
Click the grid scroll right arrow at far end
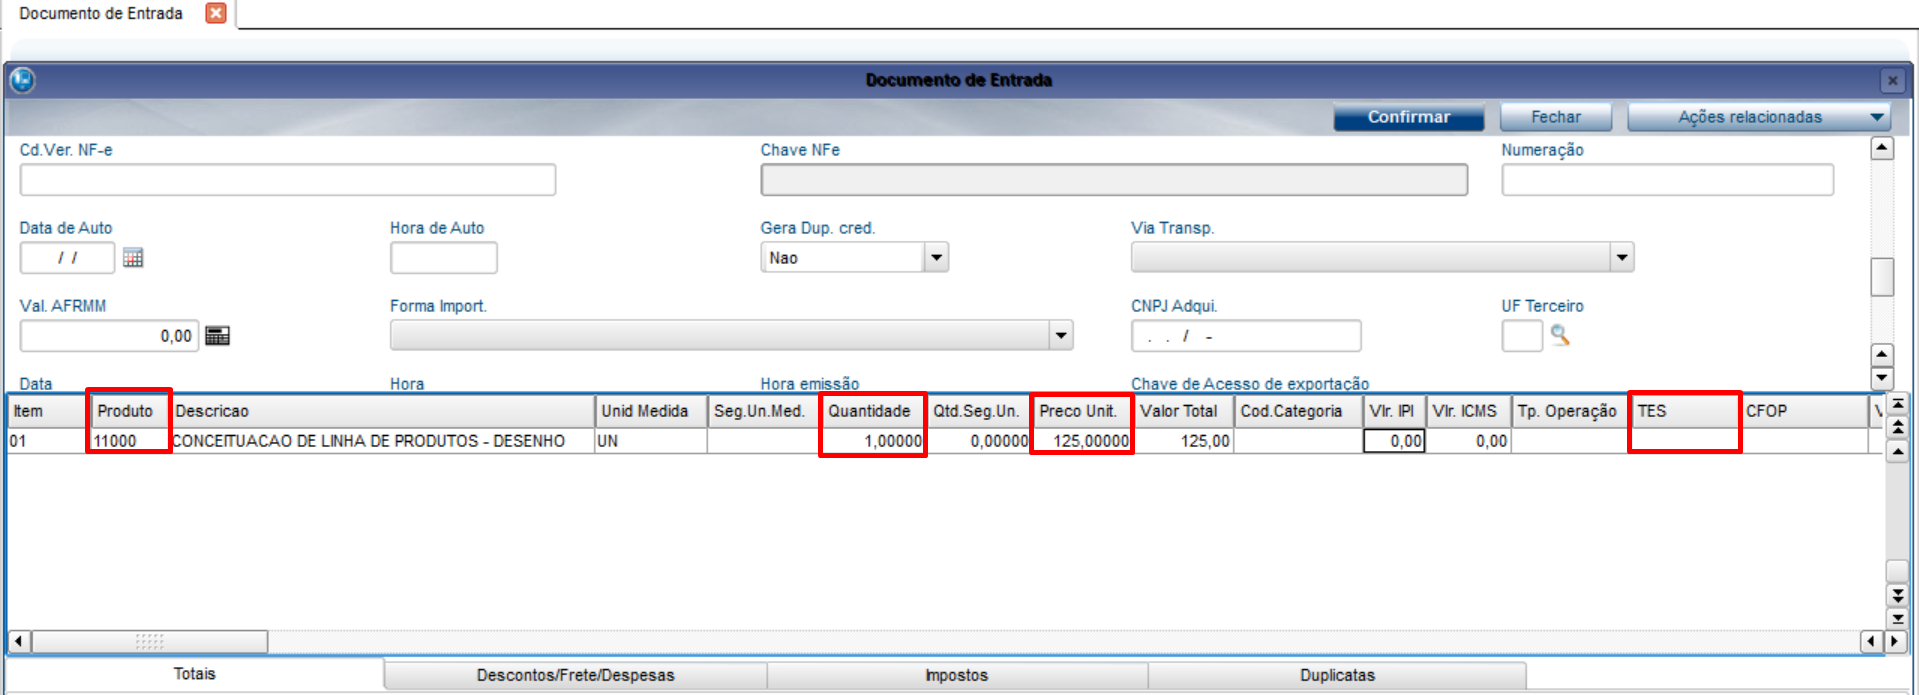(x=1894, y=641)
